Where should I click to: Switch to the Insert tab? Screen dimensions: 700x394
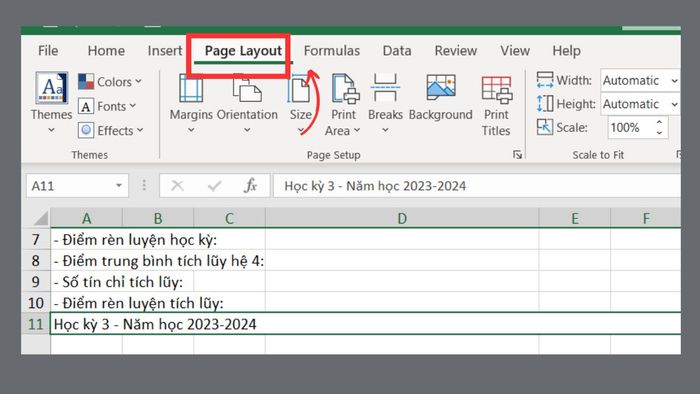(165, 50)
